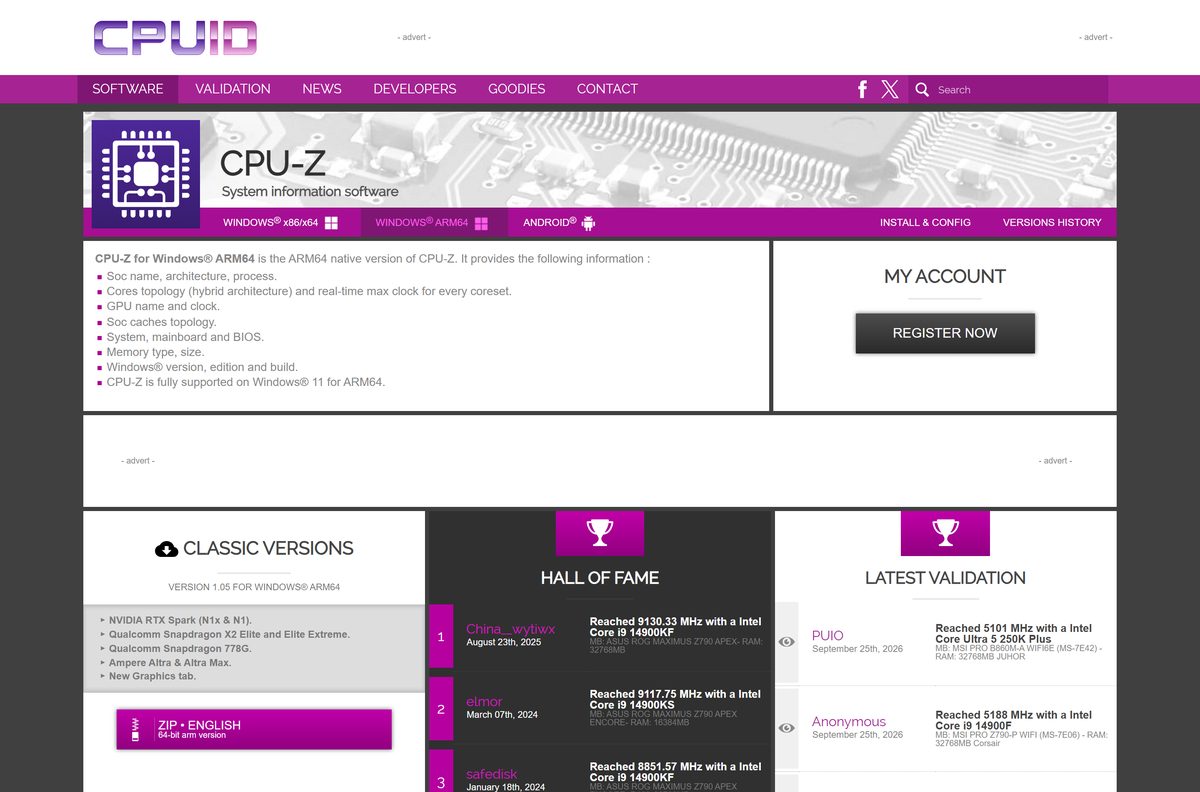Click 'New Graphics tab' changelog item
This screenshot has width=1200, height=792.
coord(152,676)
